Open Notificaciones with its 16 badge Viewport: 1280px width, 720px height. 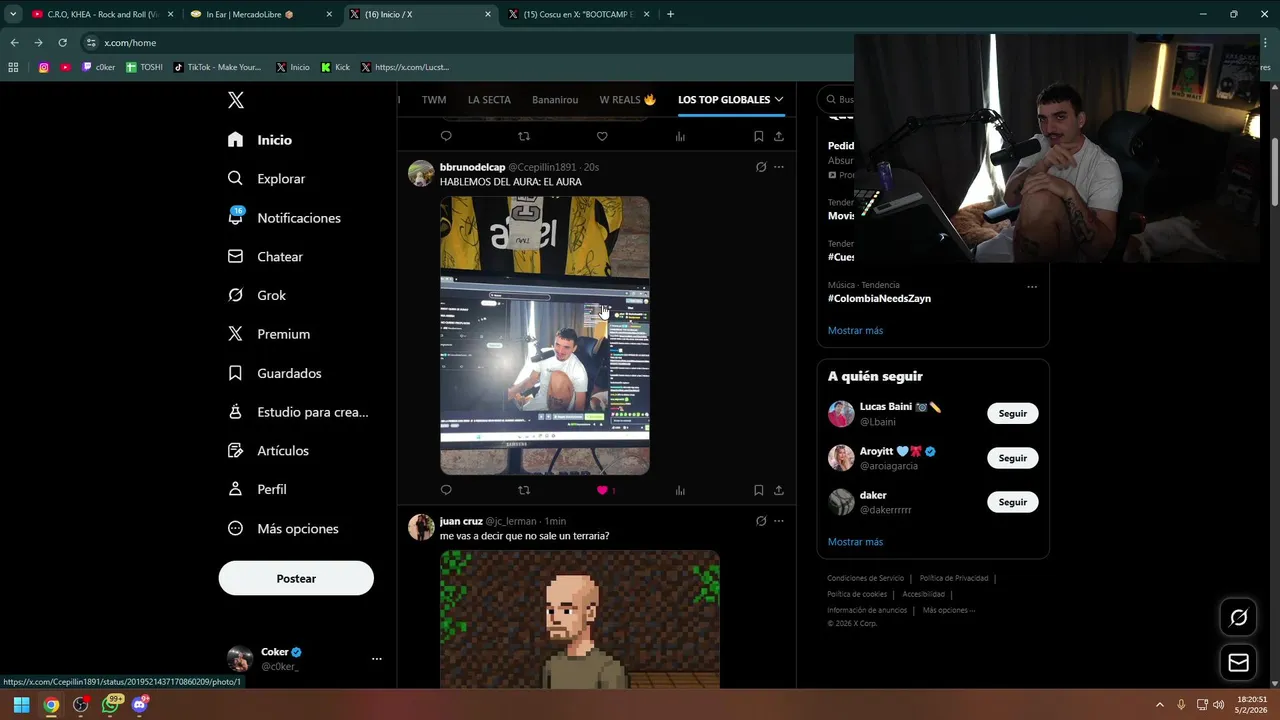click(x=284, y=218)
